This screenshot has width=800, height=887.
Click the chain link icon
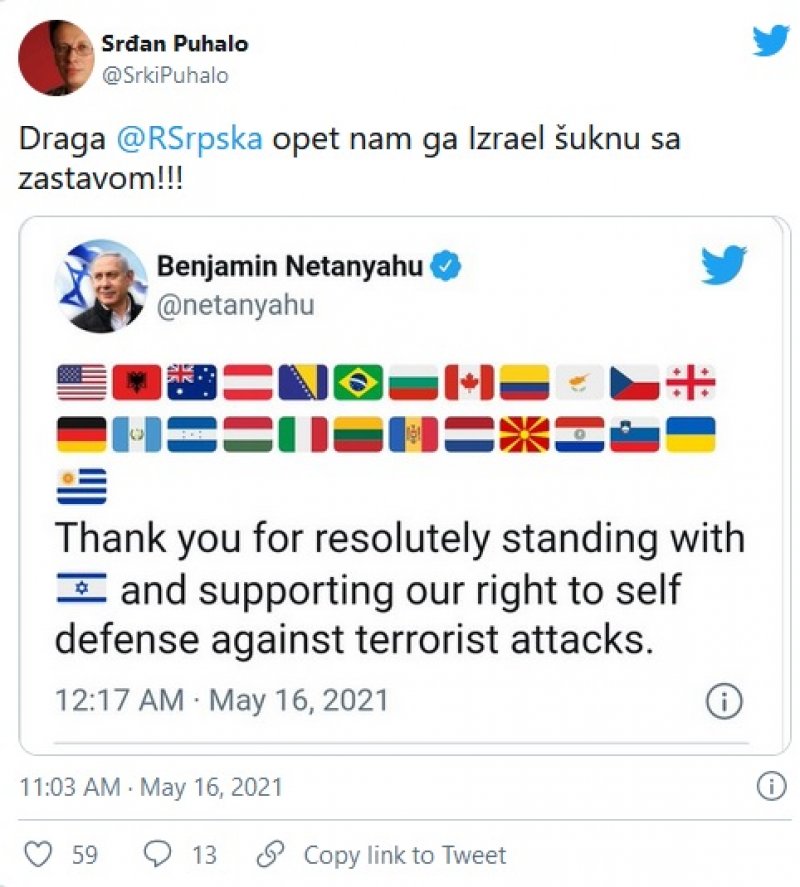pyautogui.click(x=270, y=855)
